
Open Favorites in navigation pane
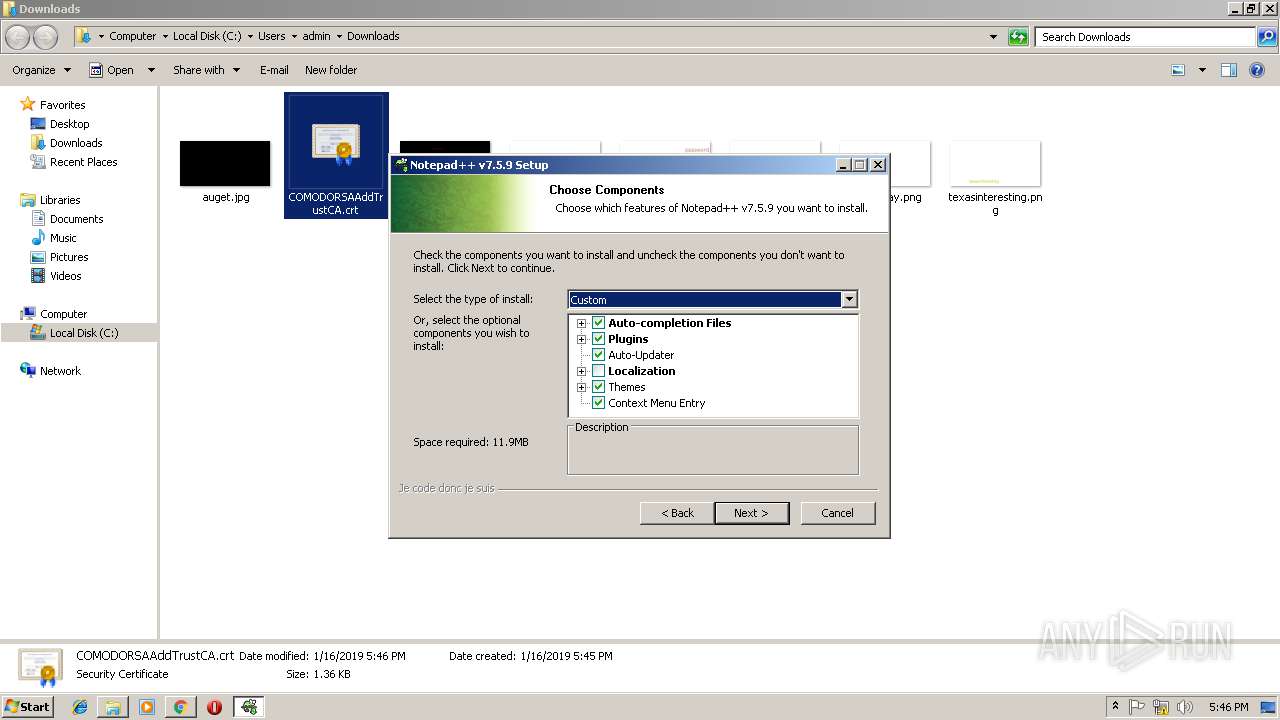pyautogui.click(x=62, y=105)
